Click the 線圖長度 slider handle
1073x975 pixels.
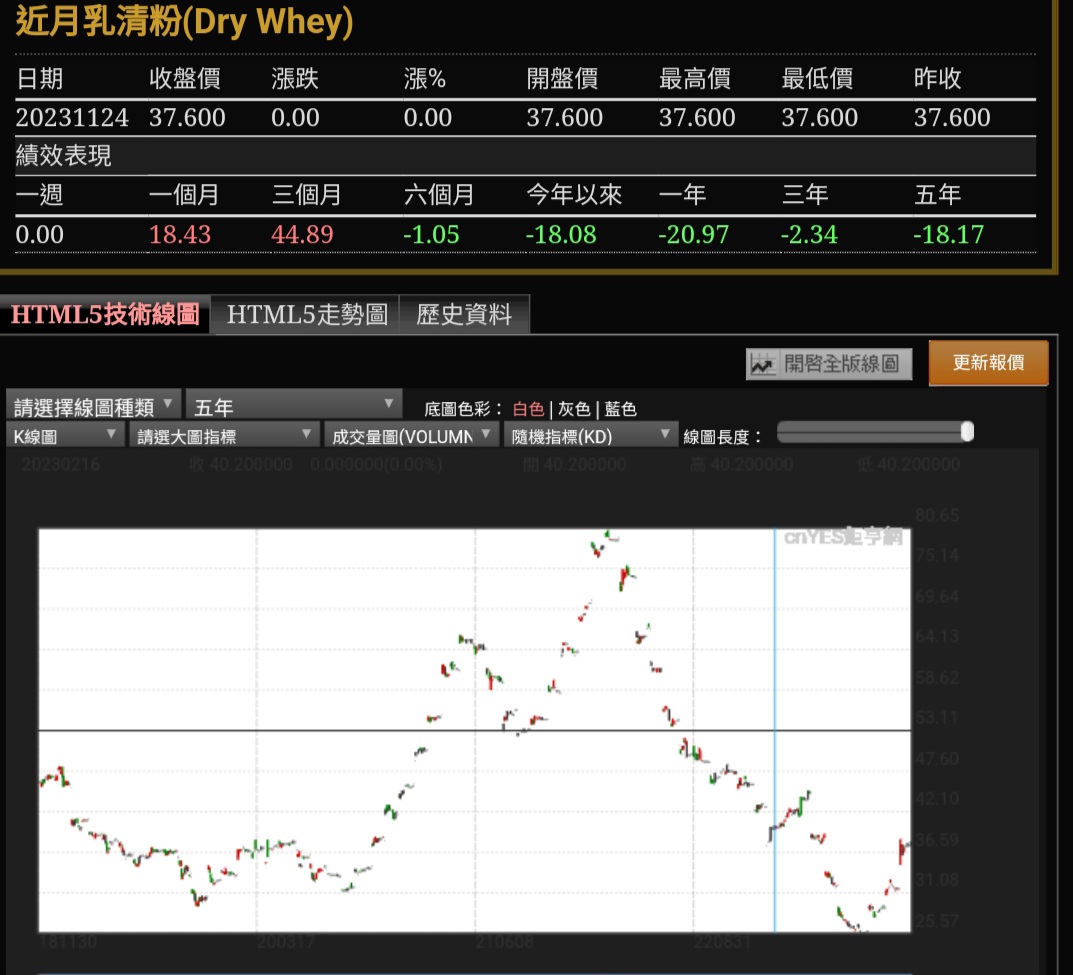coord(966,432)
